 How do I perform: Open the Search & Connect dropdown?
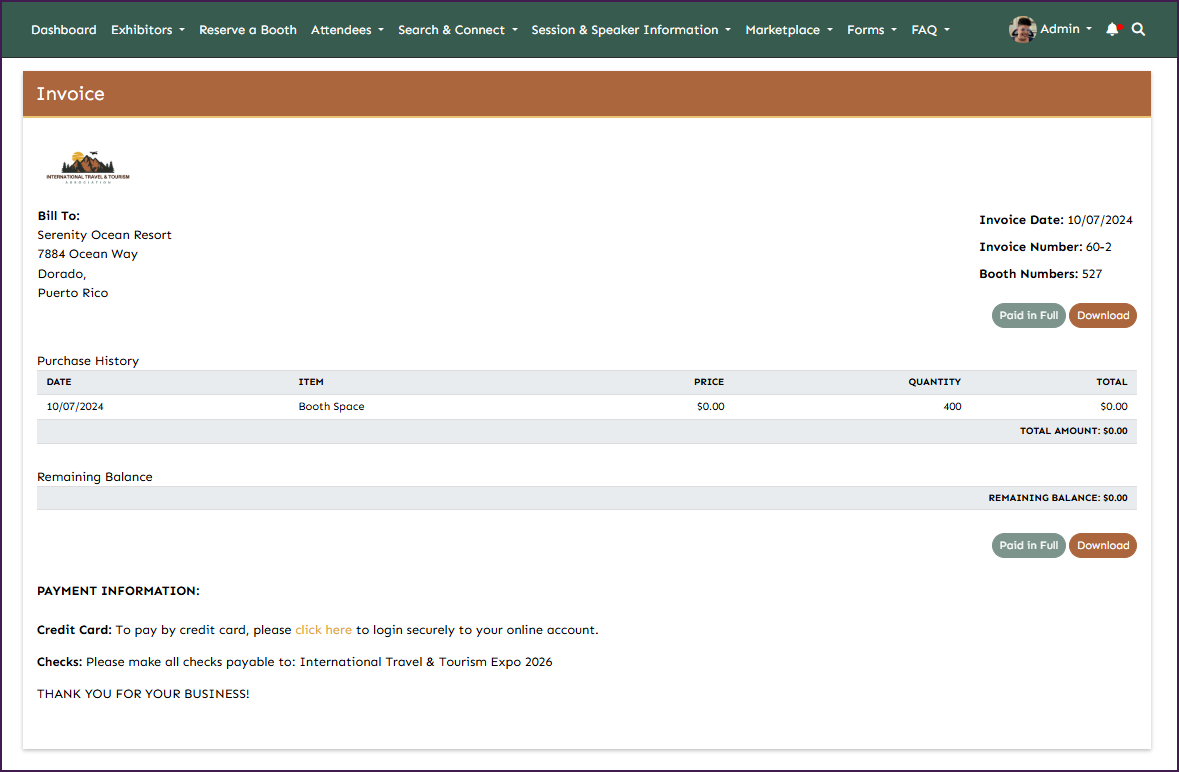[458, 29]
